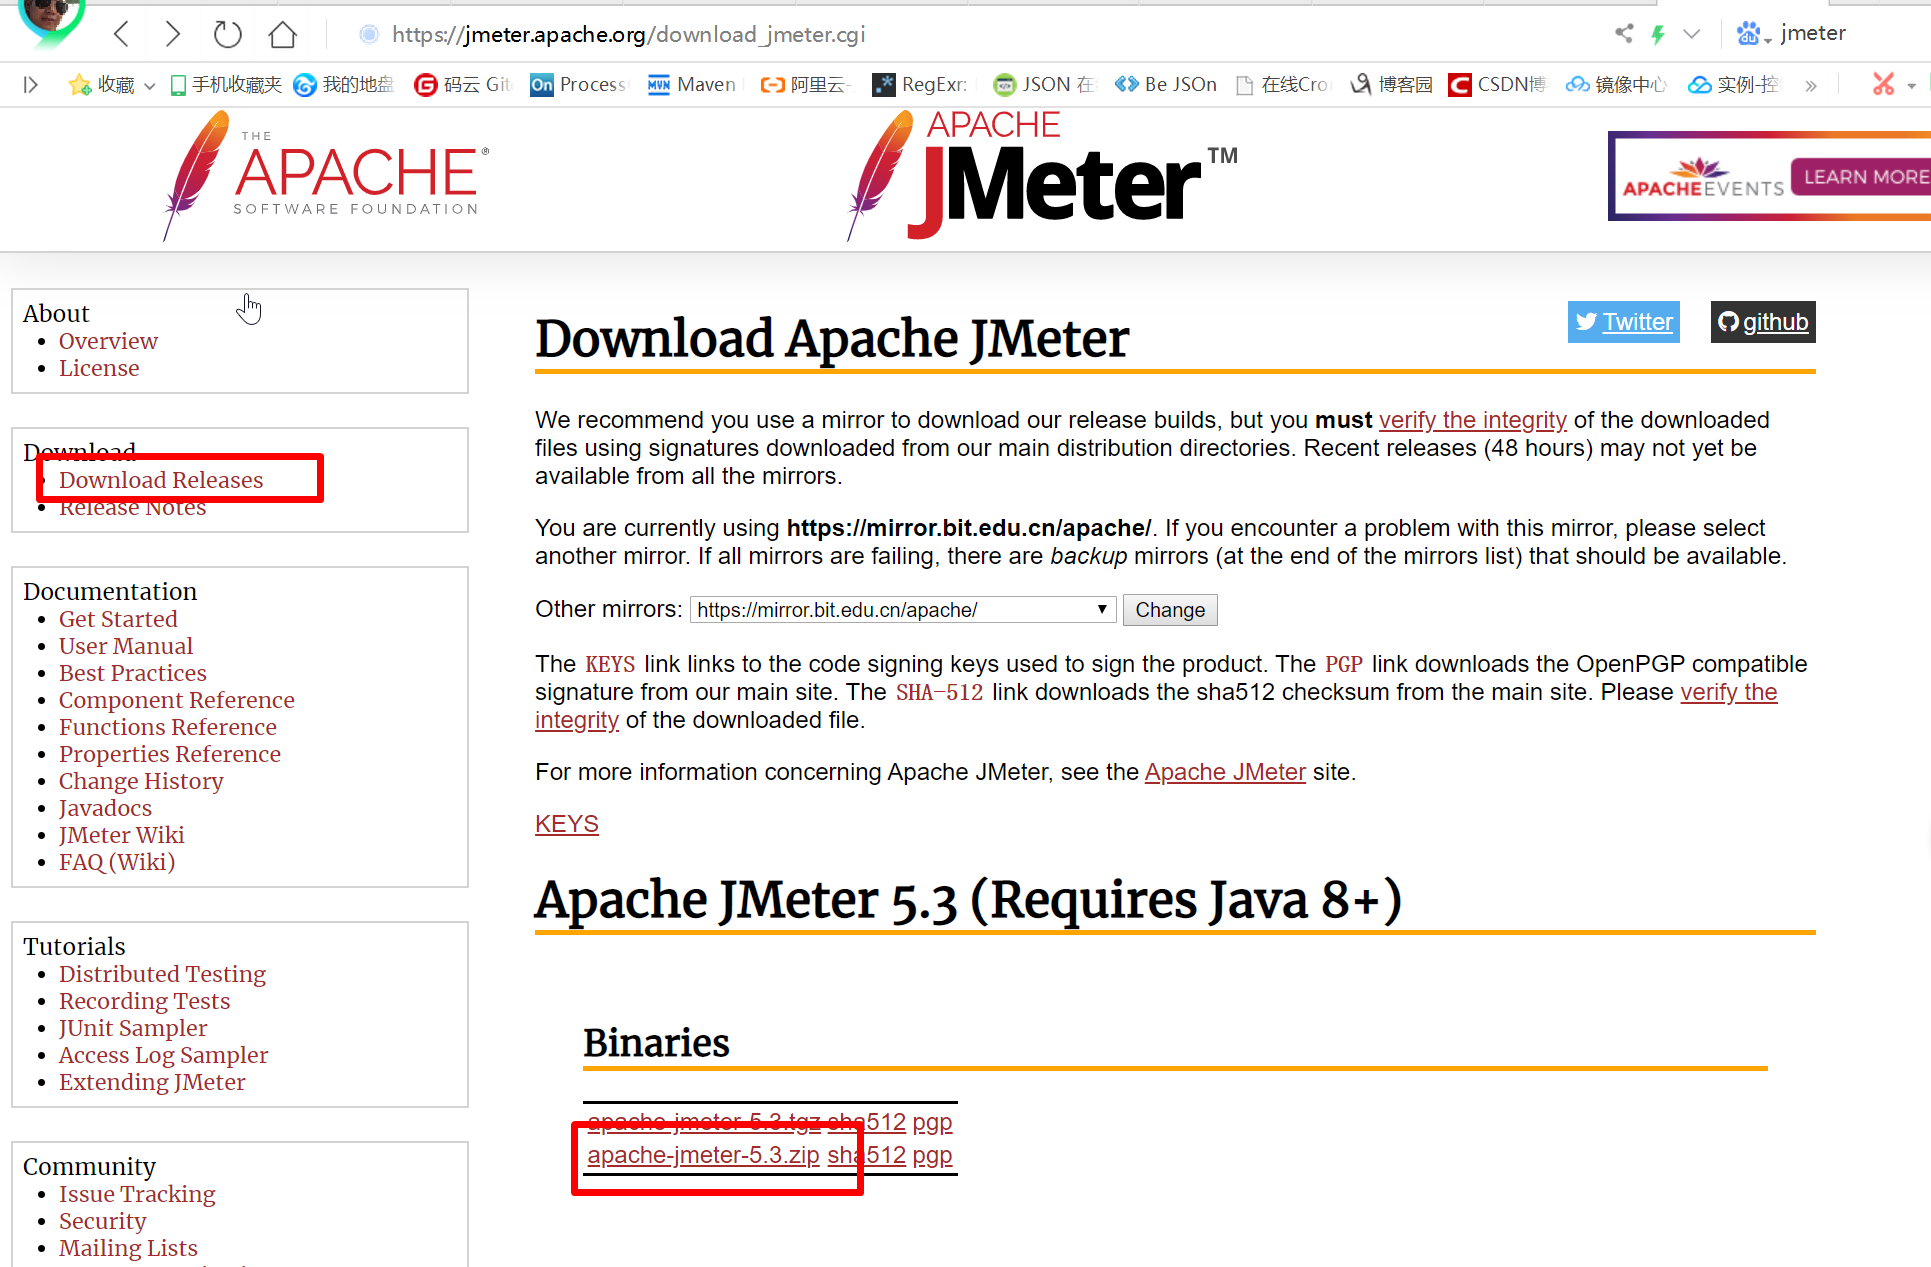Viewport: 1931px width, 1267px height.
Task: Click the URL address field
Action: coord(628,34)
